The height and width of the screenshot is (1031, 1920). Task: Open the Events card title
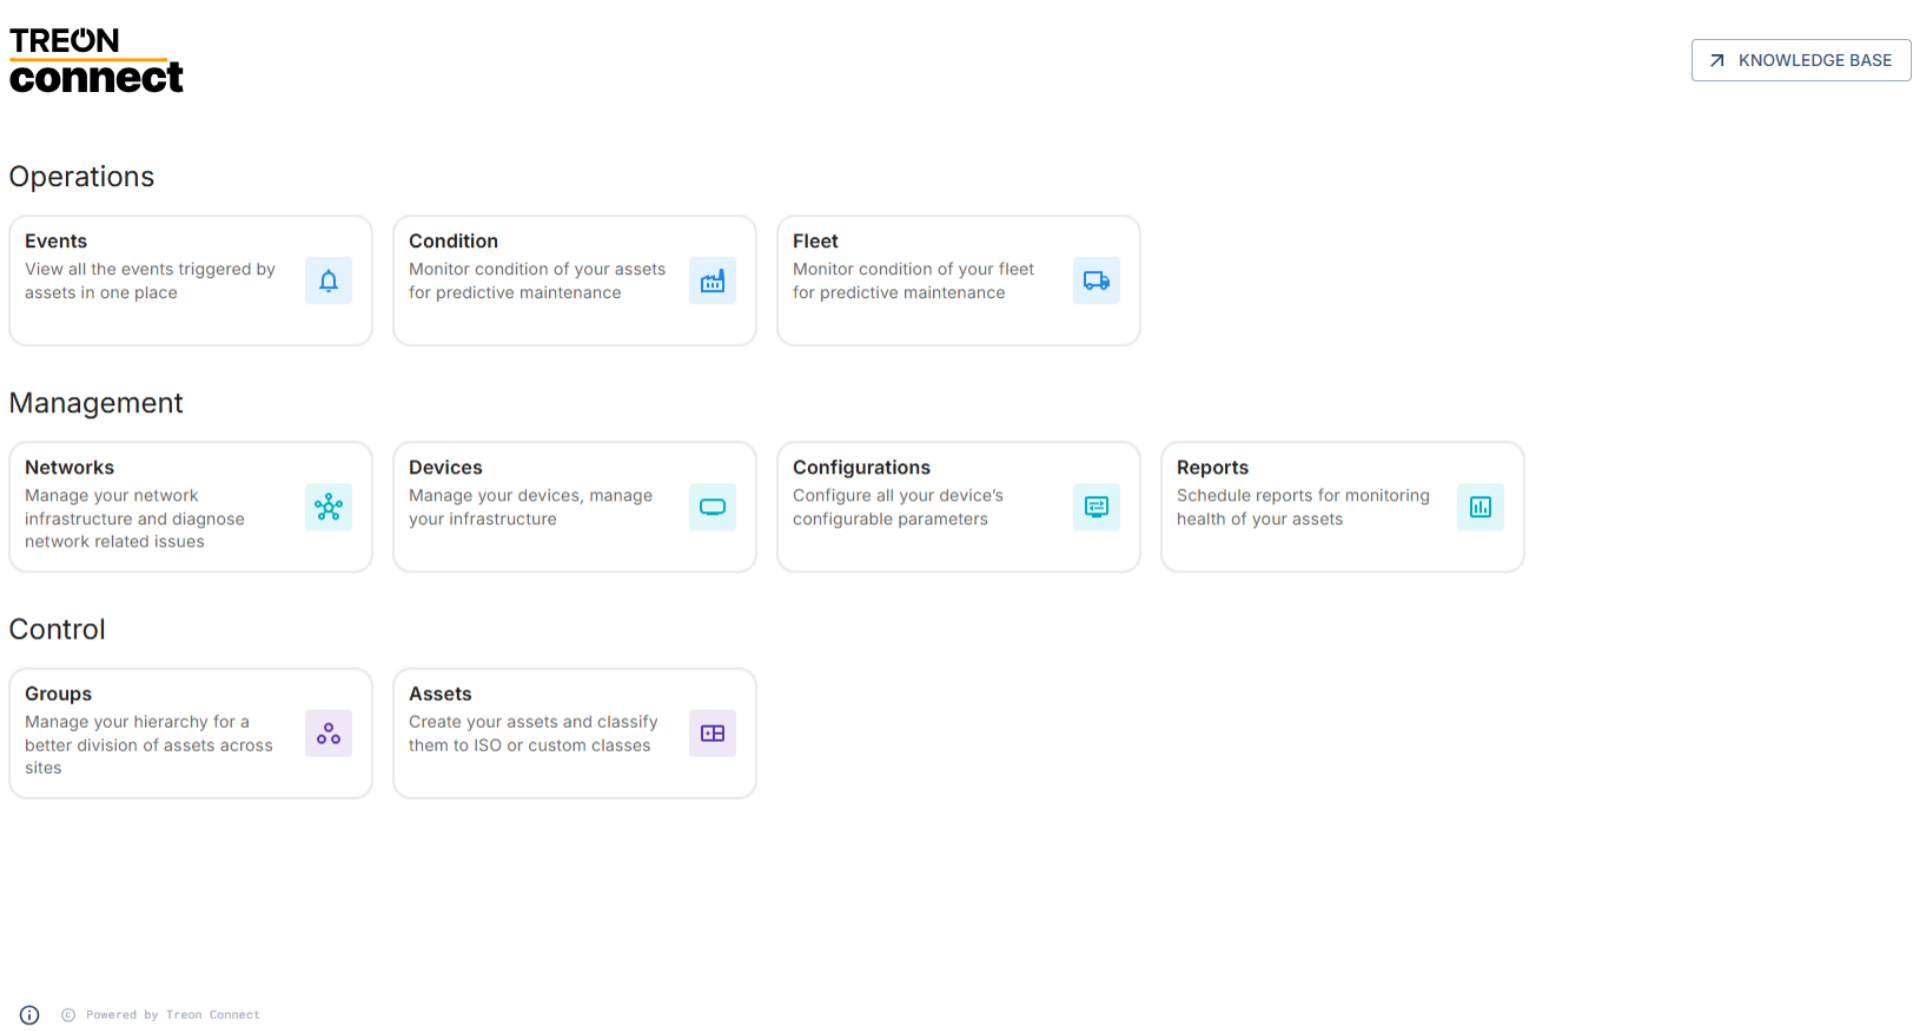[x=56, y=241]
